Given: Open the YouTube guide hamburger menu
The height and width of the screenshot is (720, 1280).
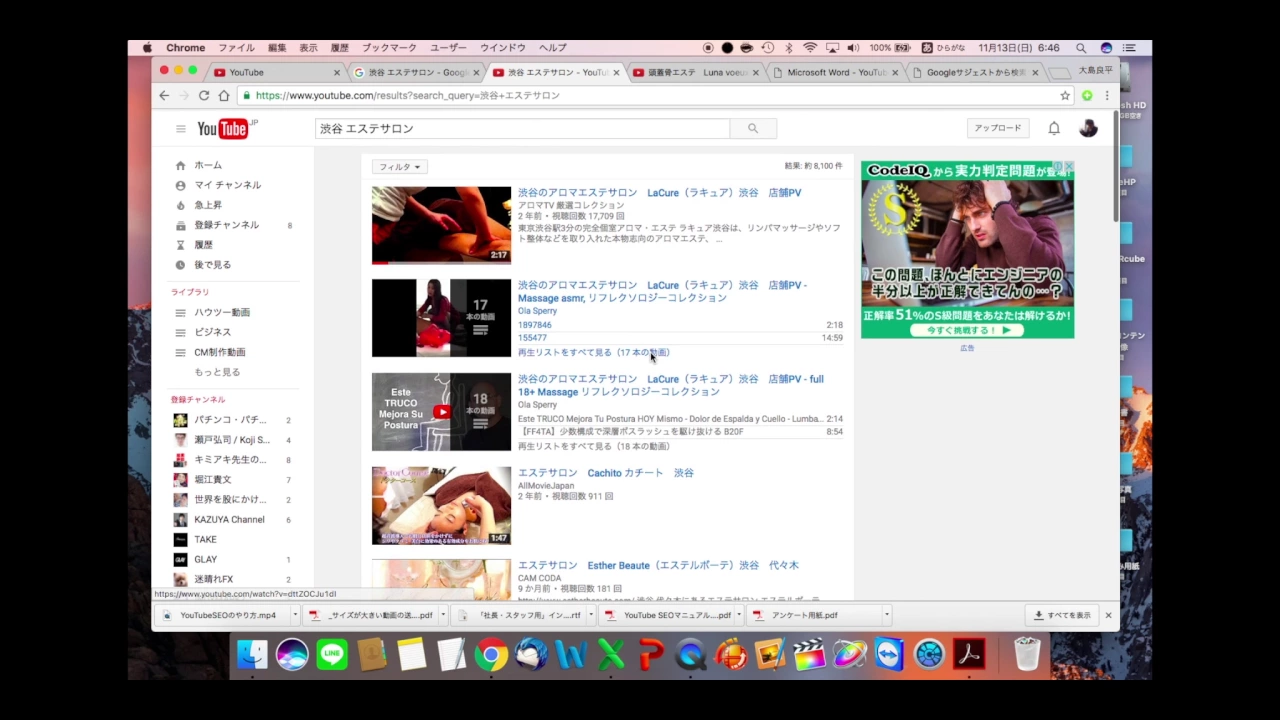Looking at the screenshot, I should (181, 129).
